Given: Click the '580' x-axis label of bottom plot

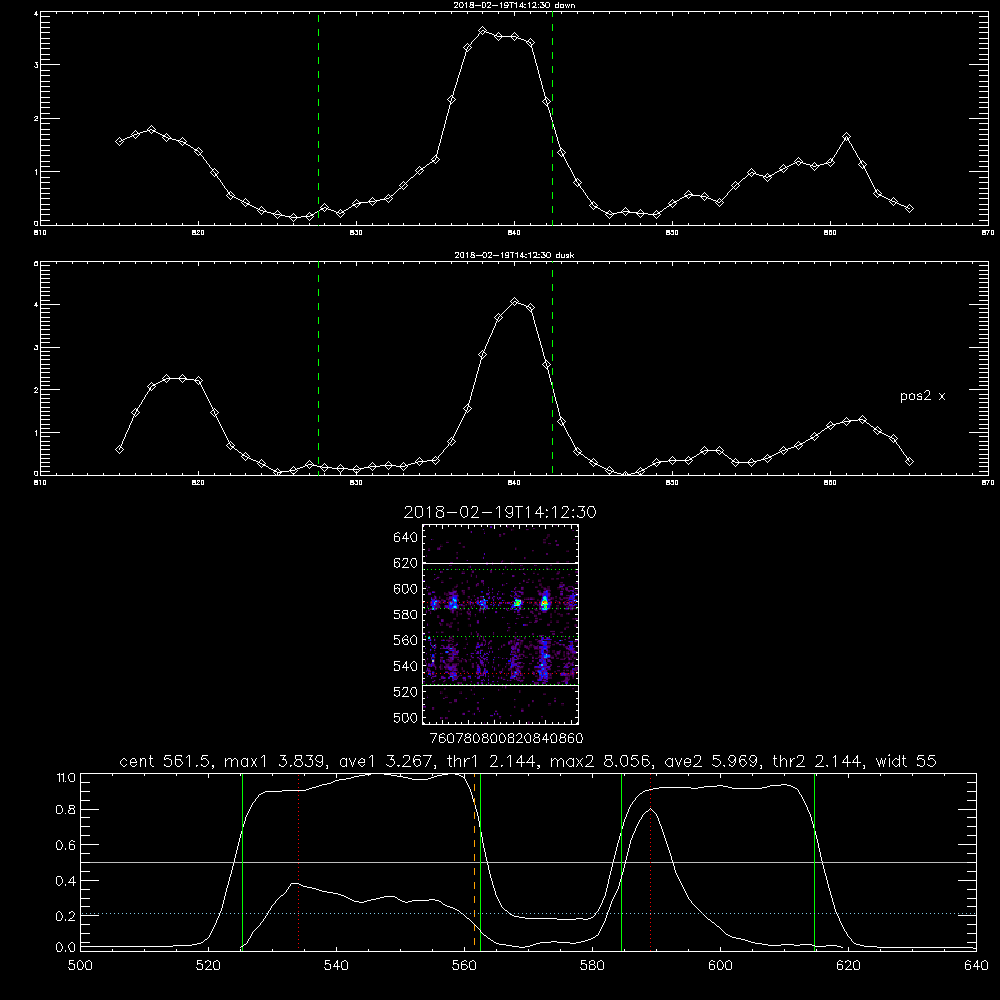Looking at the screenshot, I should [x=592, y=966].
